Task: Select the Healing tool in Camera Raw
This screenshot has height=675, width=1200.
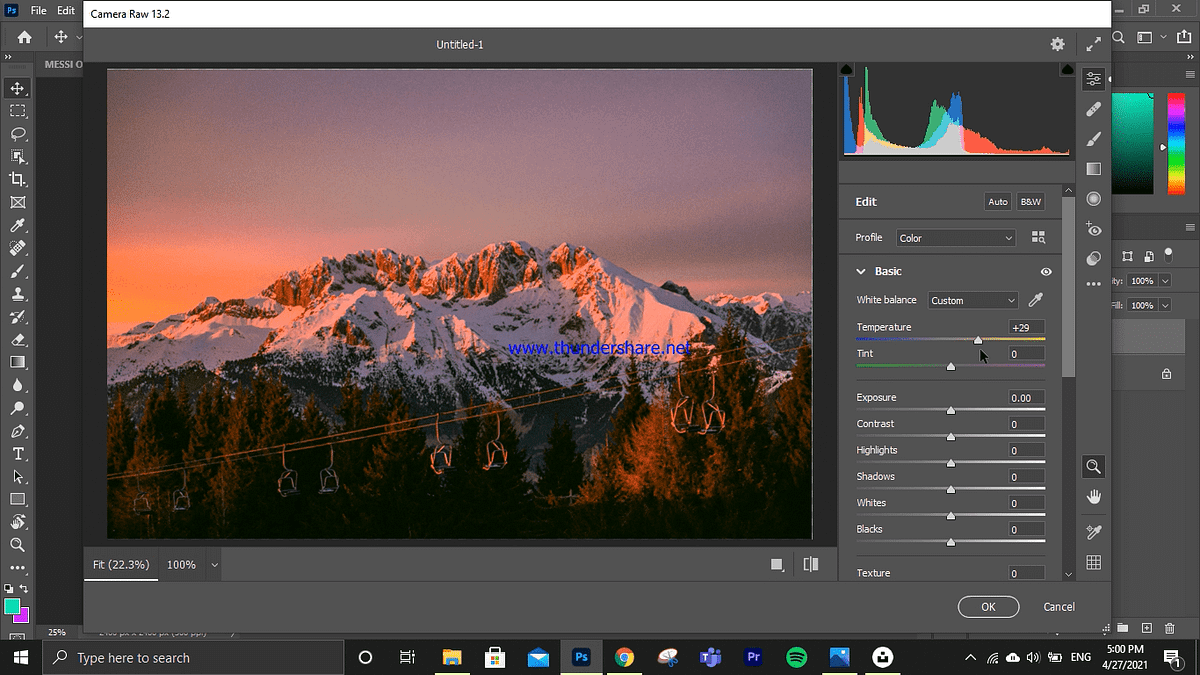Action: 1093,108
